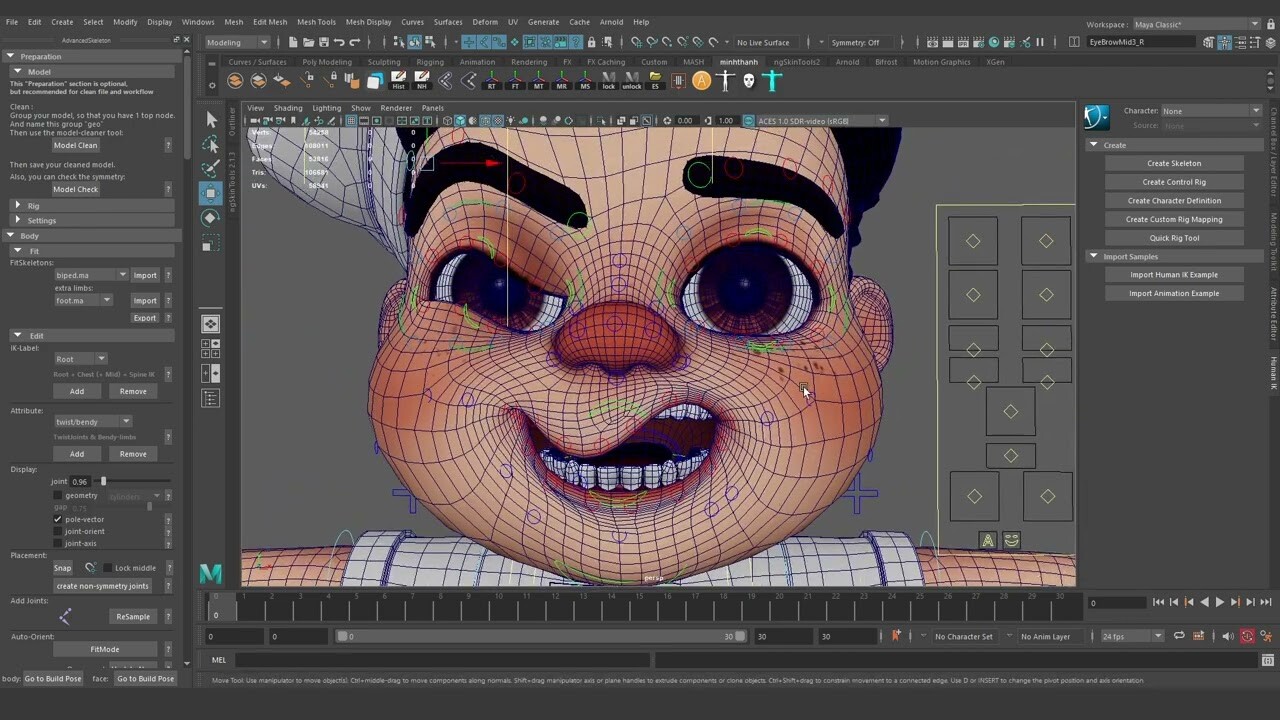The image size is (1280, 720).
Task: Check the Lock middle option under Placement
Action: pos(108,567)
